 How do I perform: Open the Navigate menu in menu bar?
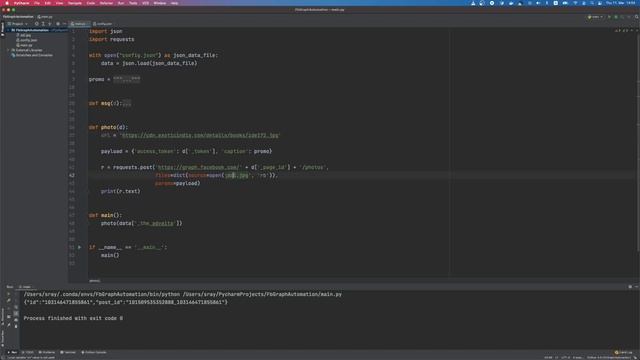pos(75,3)
